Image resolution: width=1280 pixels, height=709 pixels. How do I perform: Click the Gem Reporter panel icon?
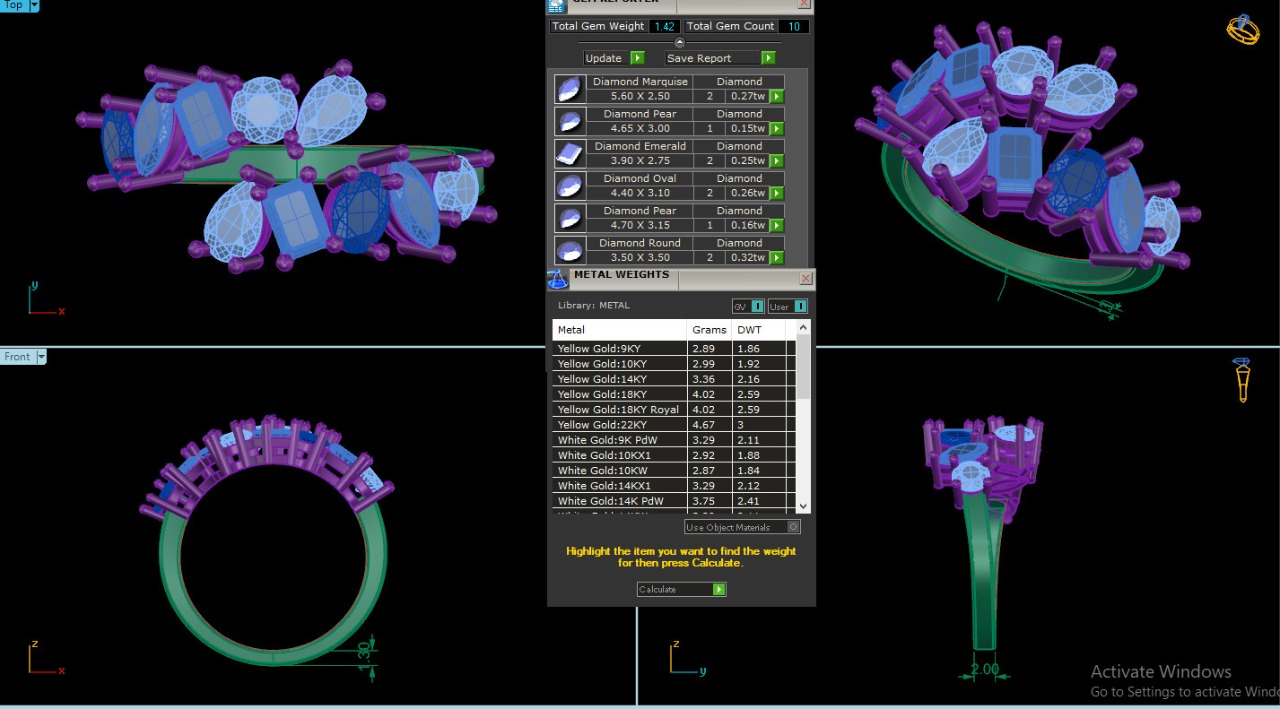point(556,5)
